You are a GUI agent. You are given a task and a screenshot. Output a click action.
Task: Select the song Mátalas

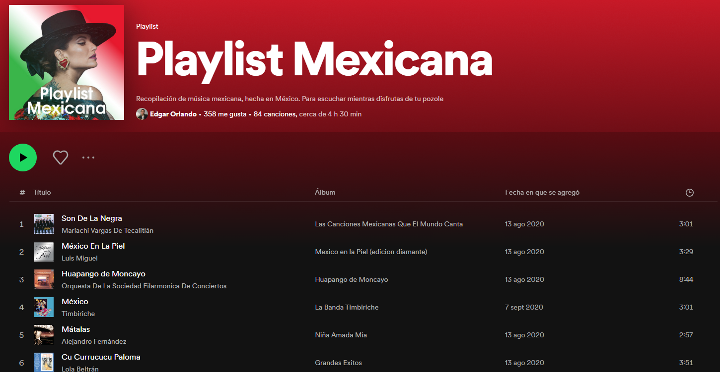(x=76, y=329)
